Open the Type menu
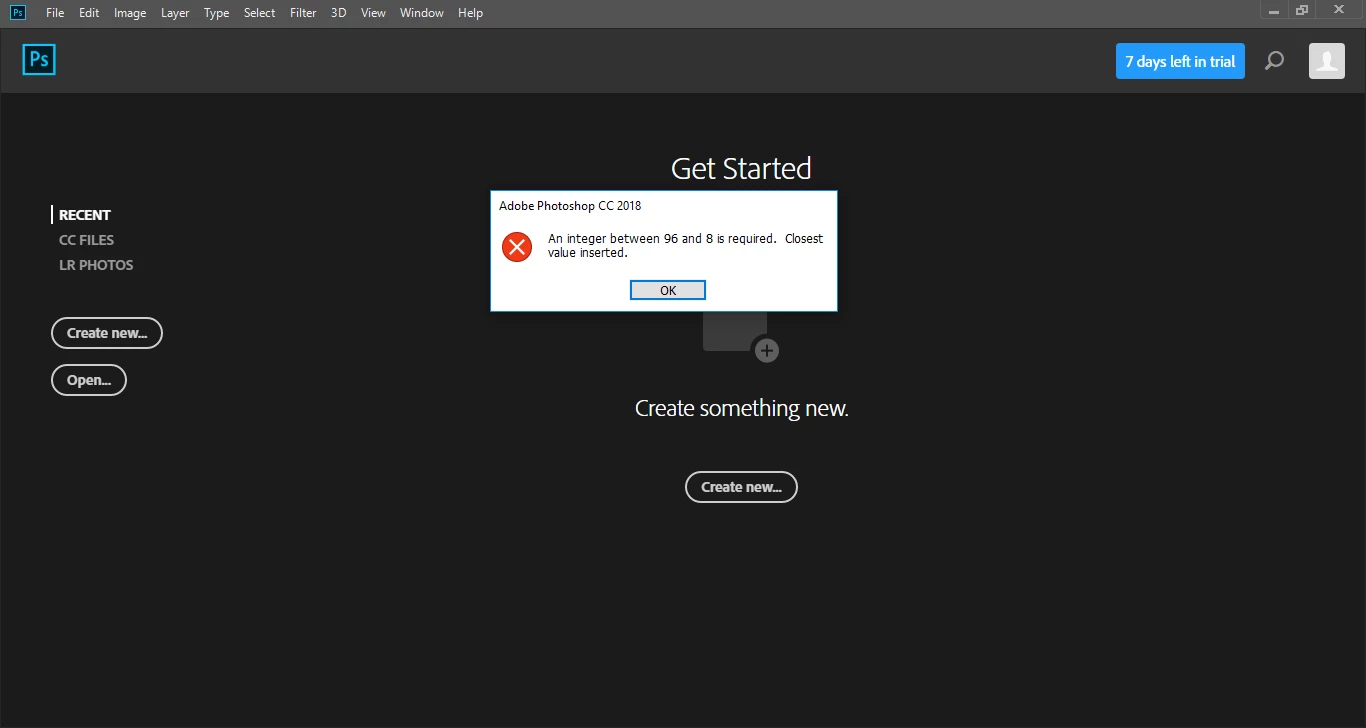 coord(216,13)
